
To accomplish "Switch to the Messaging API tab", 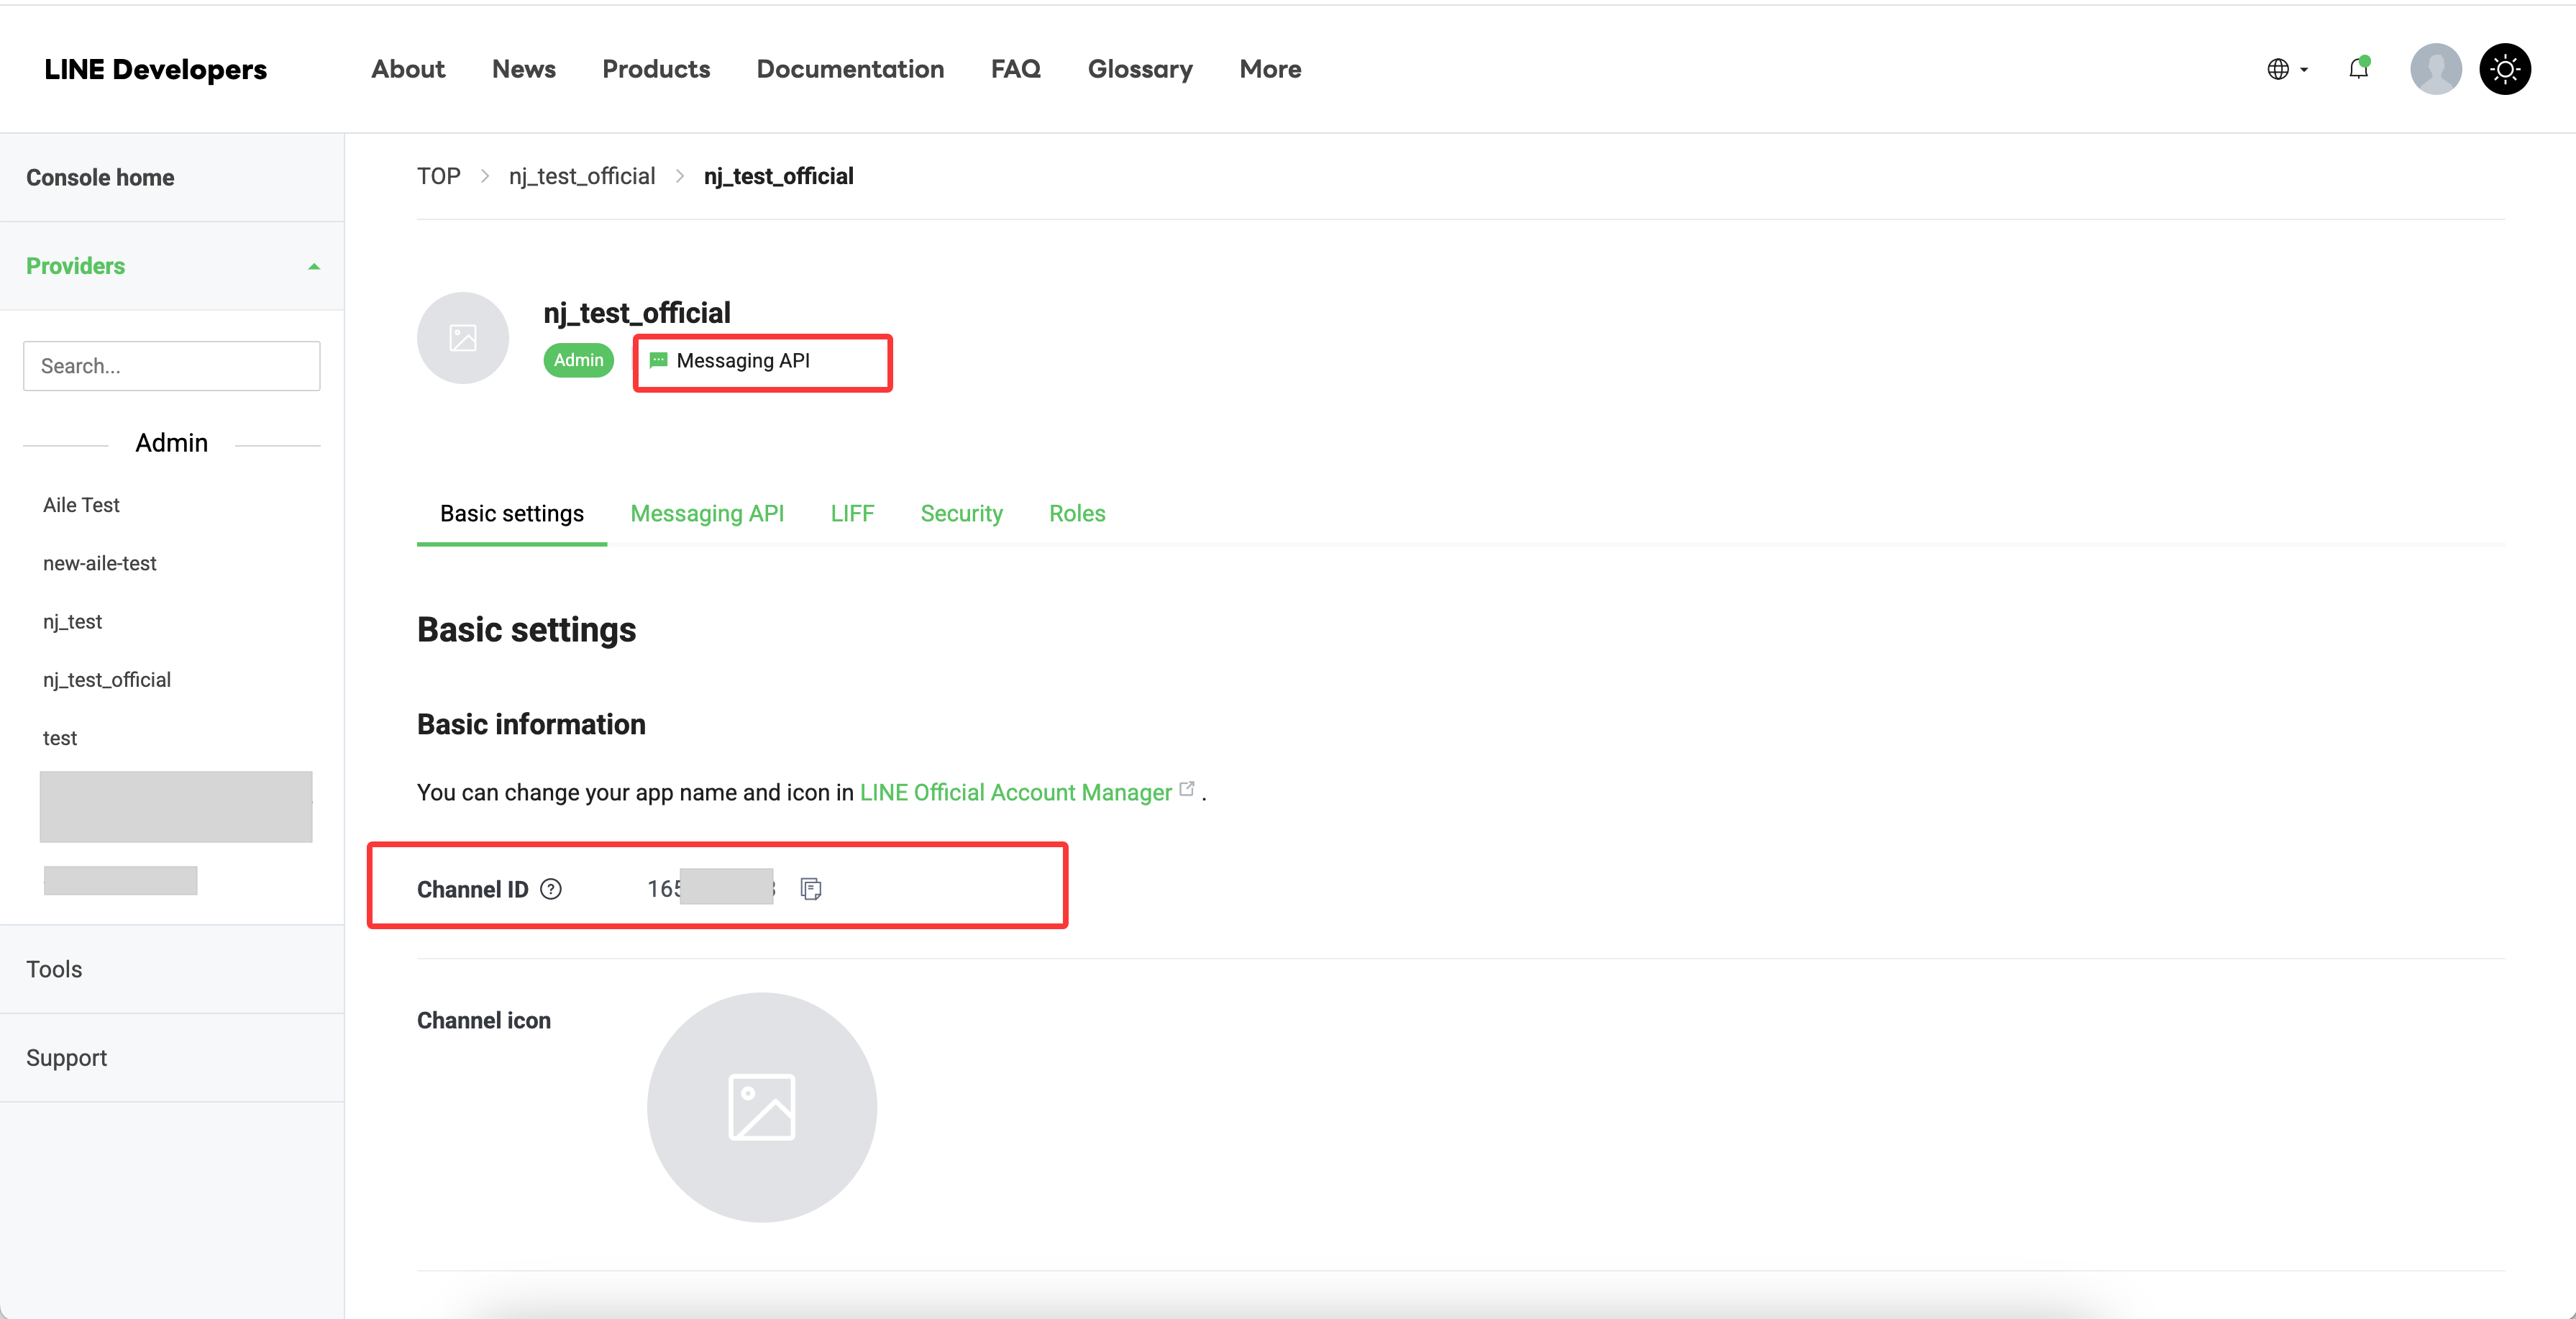I will [707, 514].
